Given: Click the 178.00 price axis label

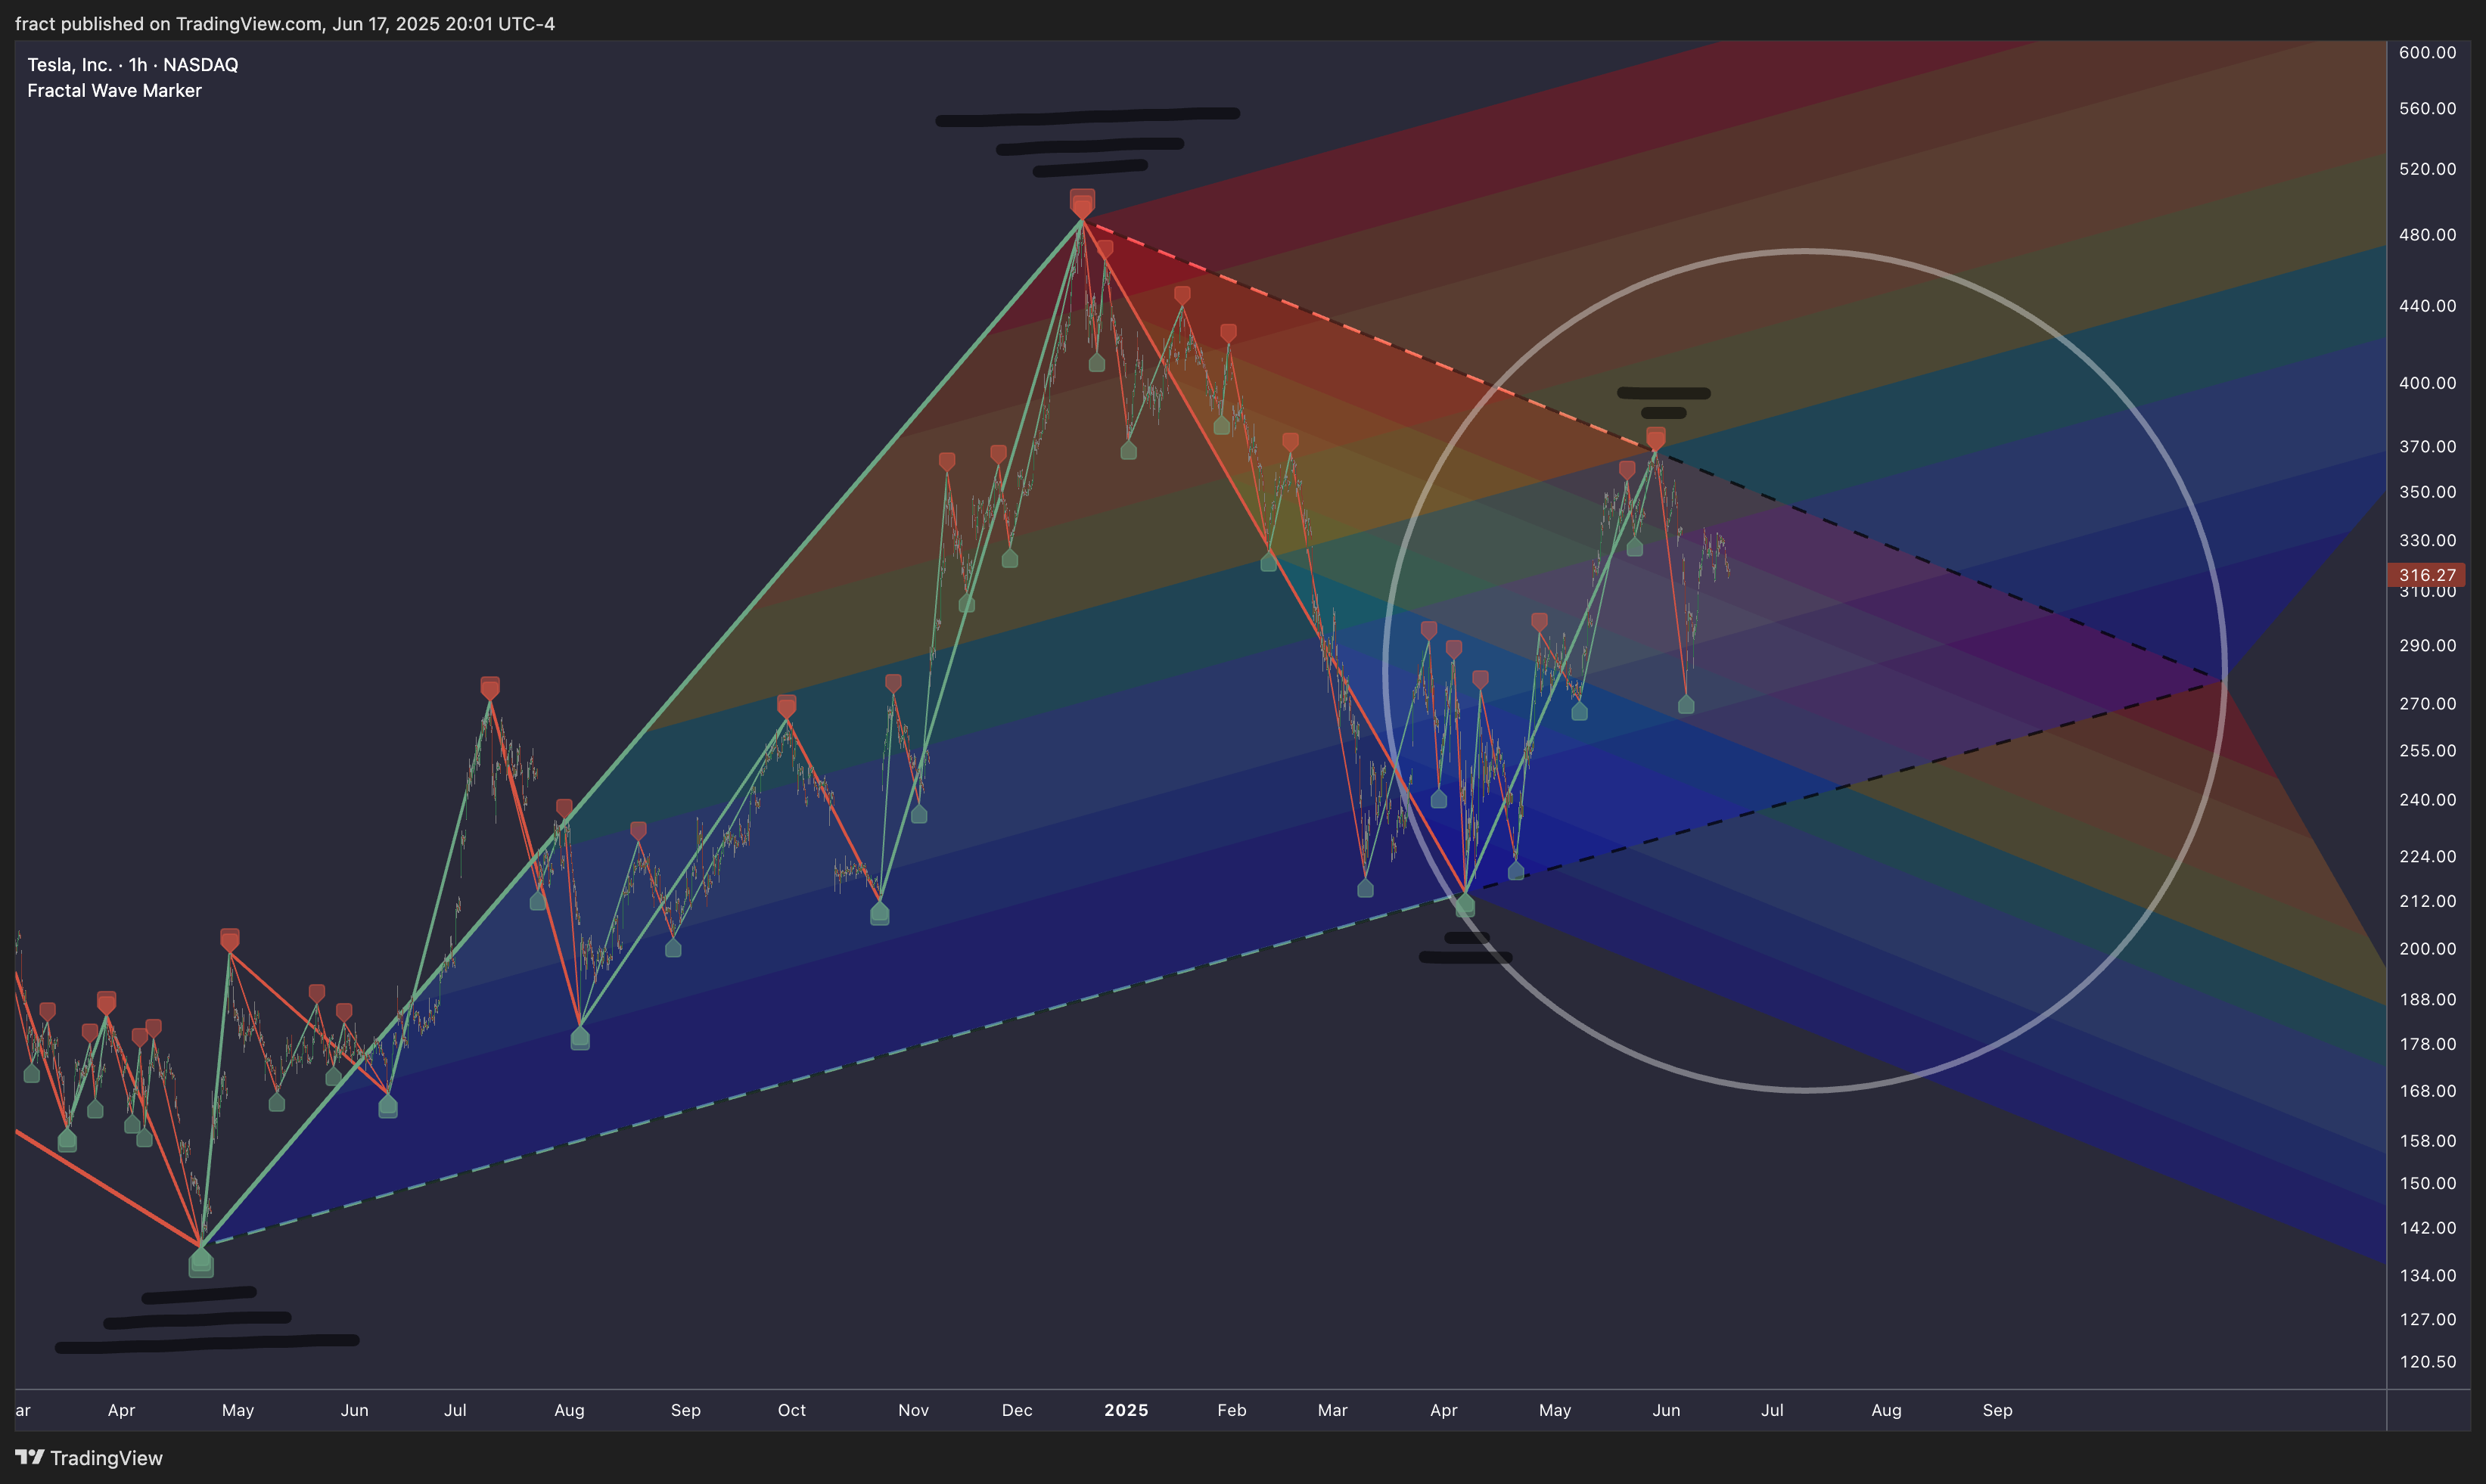Looking at the screenshot, I should coord(2427,1045).
